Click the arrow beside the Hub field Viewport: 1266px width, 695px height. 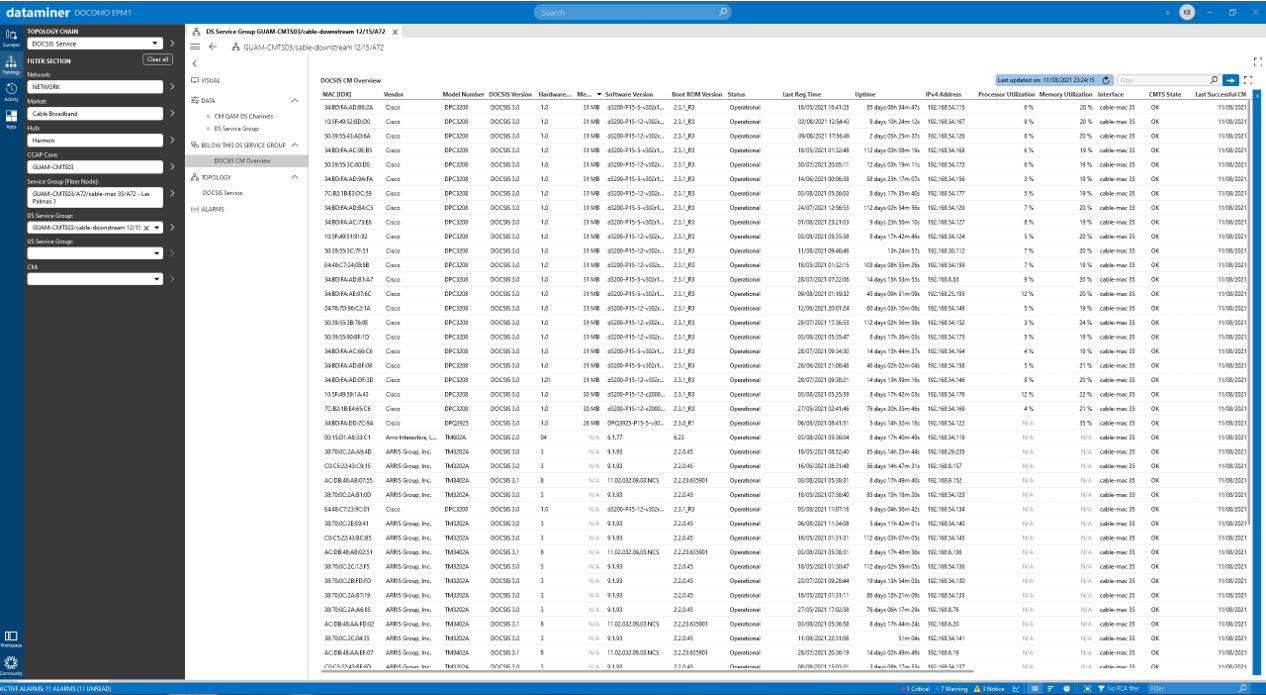point(172,140)
